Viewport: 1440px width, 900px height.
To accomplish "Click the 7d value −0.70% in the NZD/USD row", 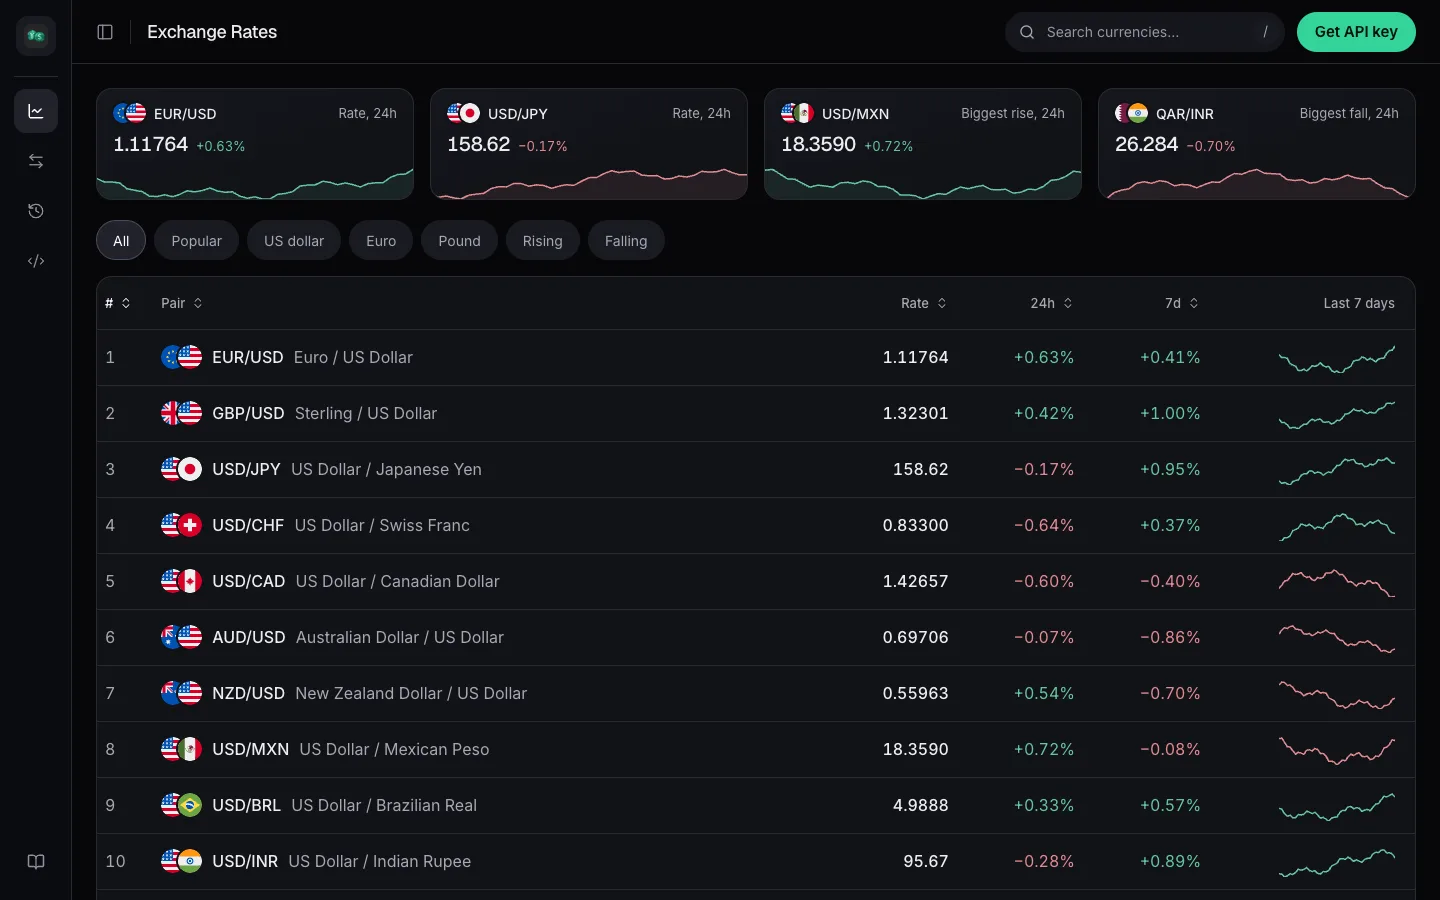I will (x=1170, y=693).
